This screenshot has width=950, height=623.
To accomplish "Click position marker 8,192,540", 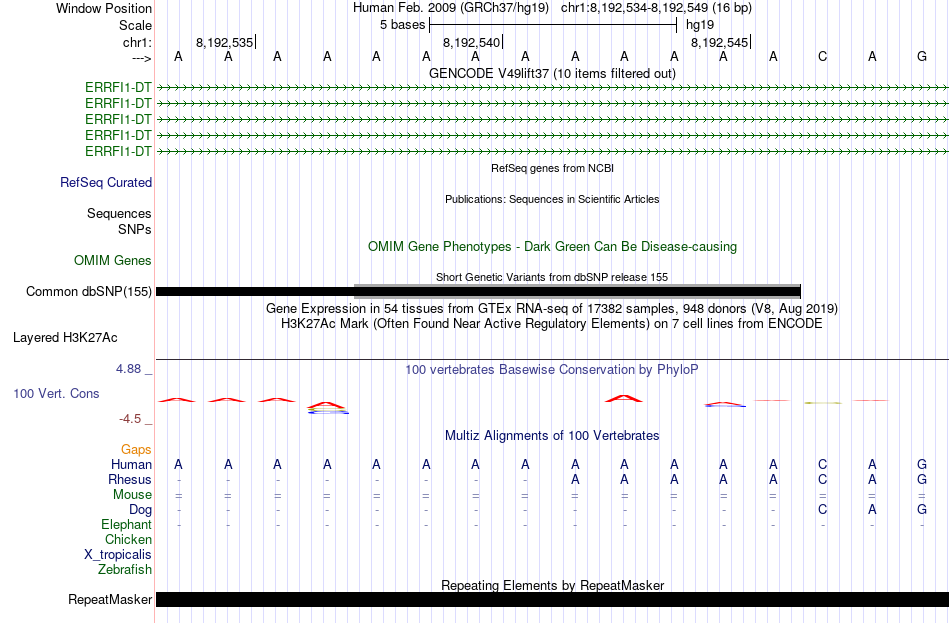I will coord(472,42).
